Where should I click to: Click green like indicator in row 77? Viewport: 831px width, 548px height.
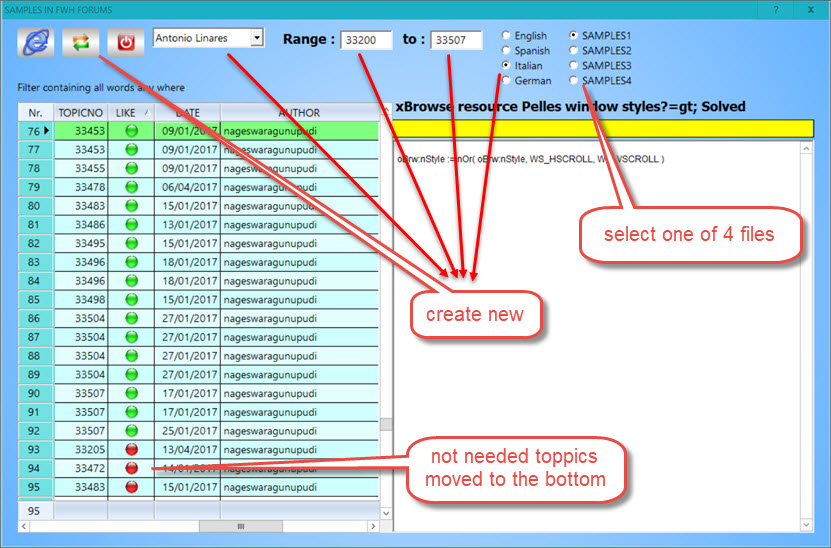click(x=131, y=149)
